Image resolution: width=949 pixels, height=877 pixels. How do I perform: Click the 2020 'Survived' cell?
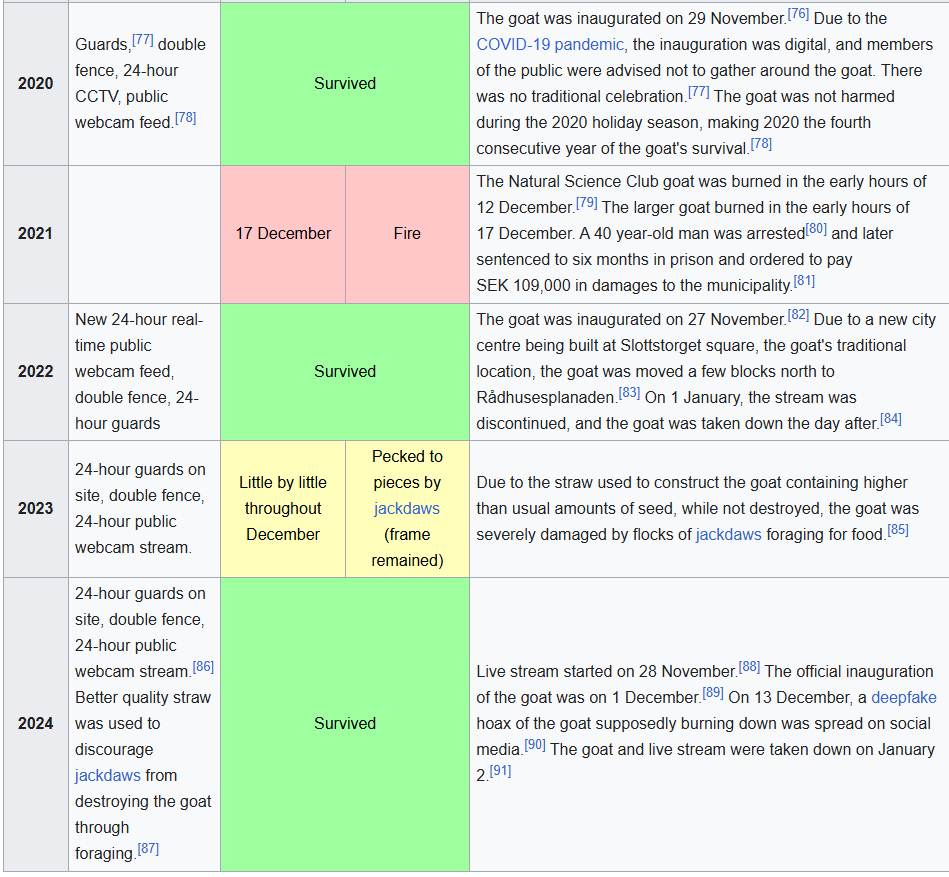[345, 84]
